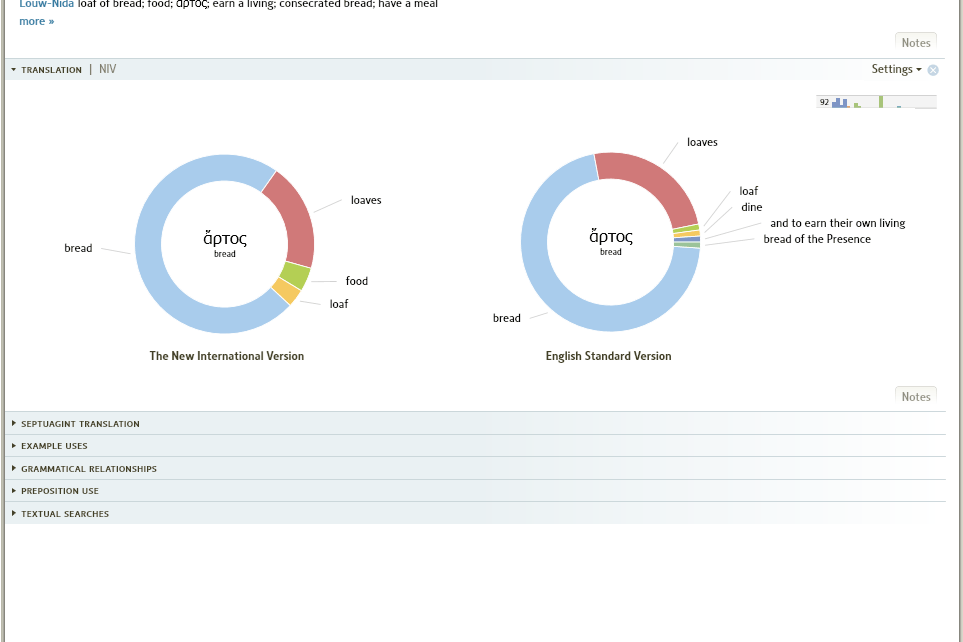Click 'and to earn their own living' label

(838, 223)
